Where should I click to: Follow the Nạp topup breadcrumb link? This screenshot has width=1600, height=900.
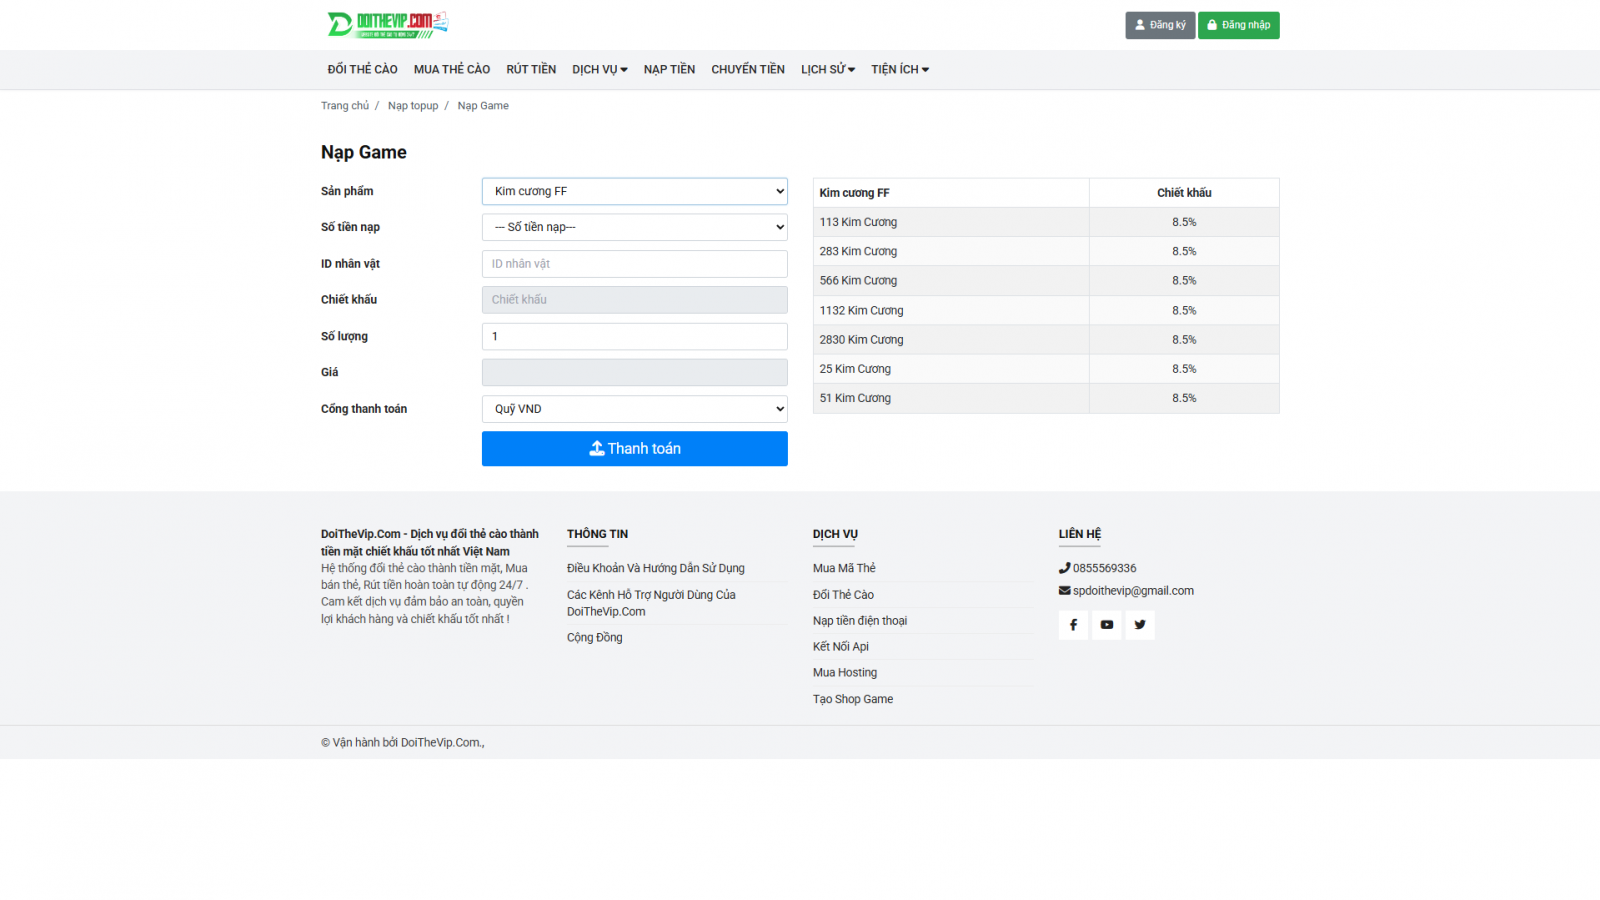point(413,106)
